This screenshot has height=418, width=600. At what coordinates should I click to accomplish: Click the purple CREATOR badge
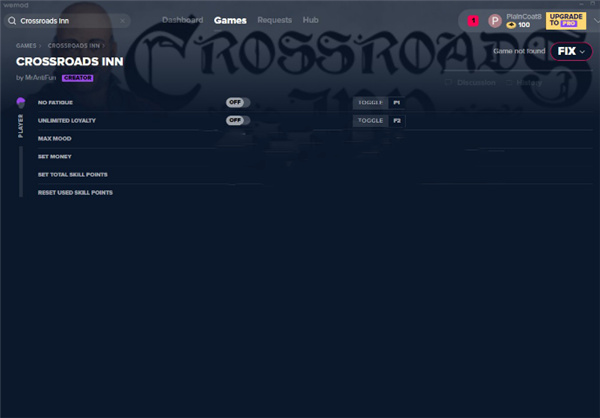78,78
